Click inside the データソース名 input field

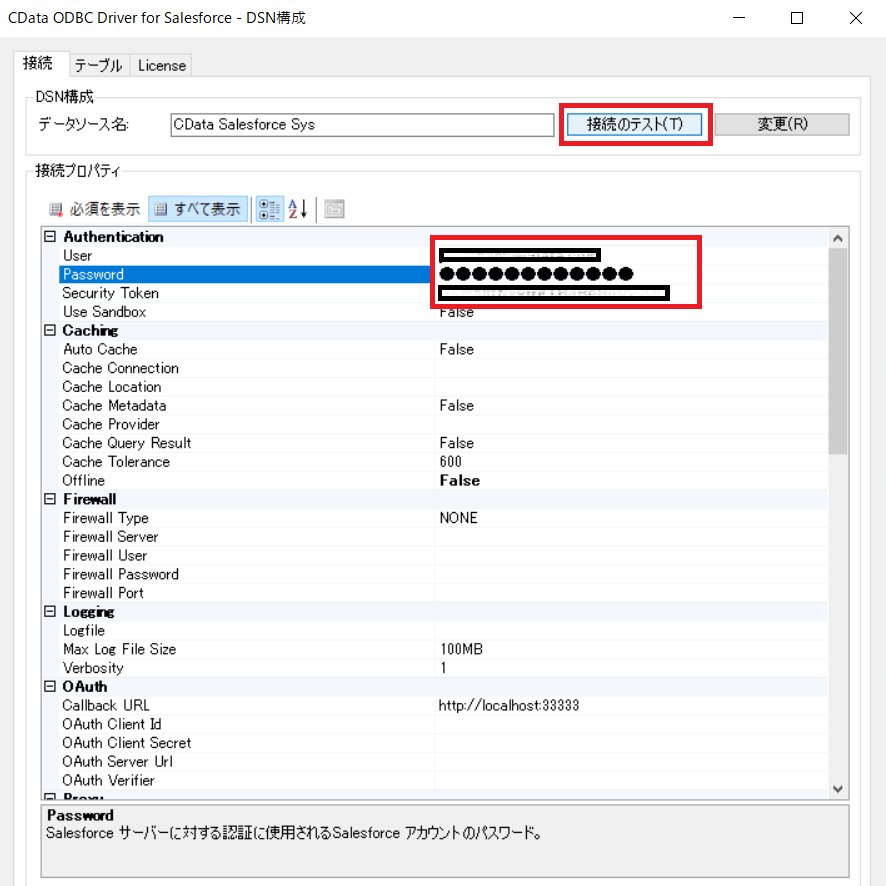point(360,124)
